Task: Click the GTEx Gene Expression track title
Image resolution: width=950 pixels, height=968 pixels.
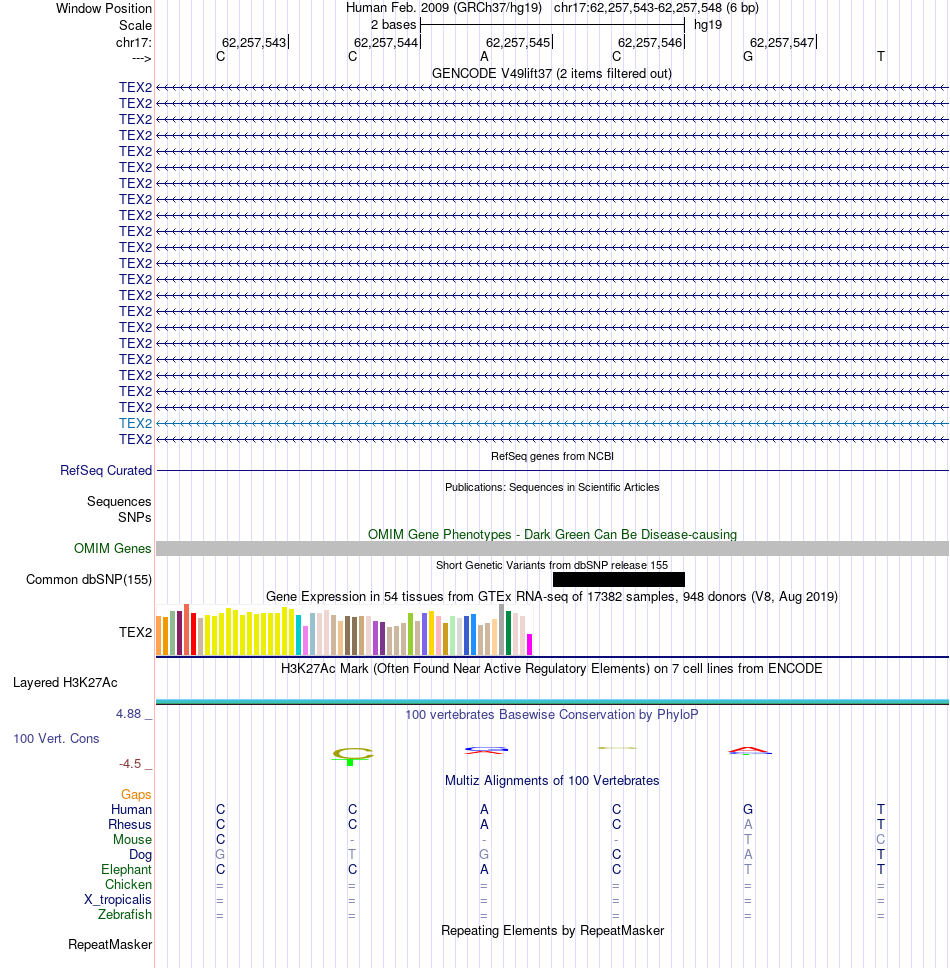Action: 552,596
